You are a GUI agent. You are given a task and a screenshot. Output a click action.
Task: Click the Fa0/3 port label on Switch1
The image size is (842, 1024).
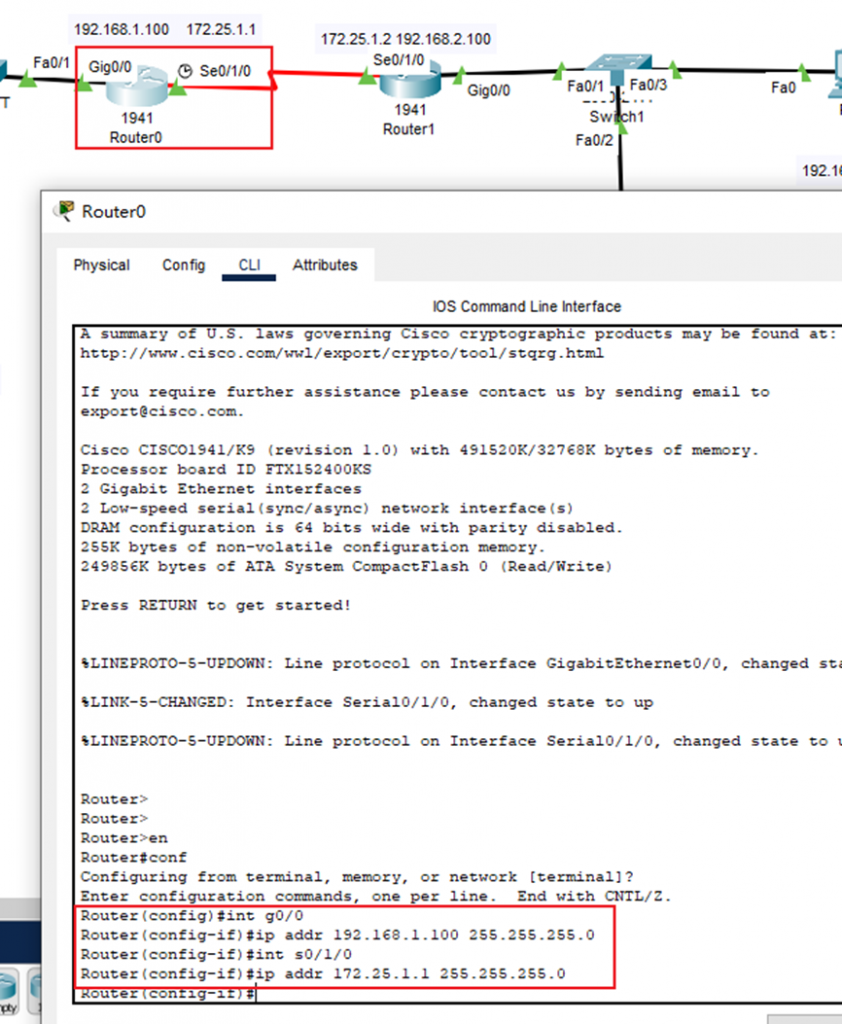coord(648,85)
